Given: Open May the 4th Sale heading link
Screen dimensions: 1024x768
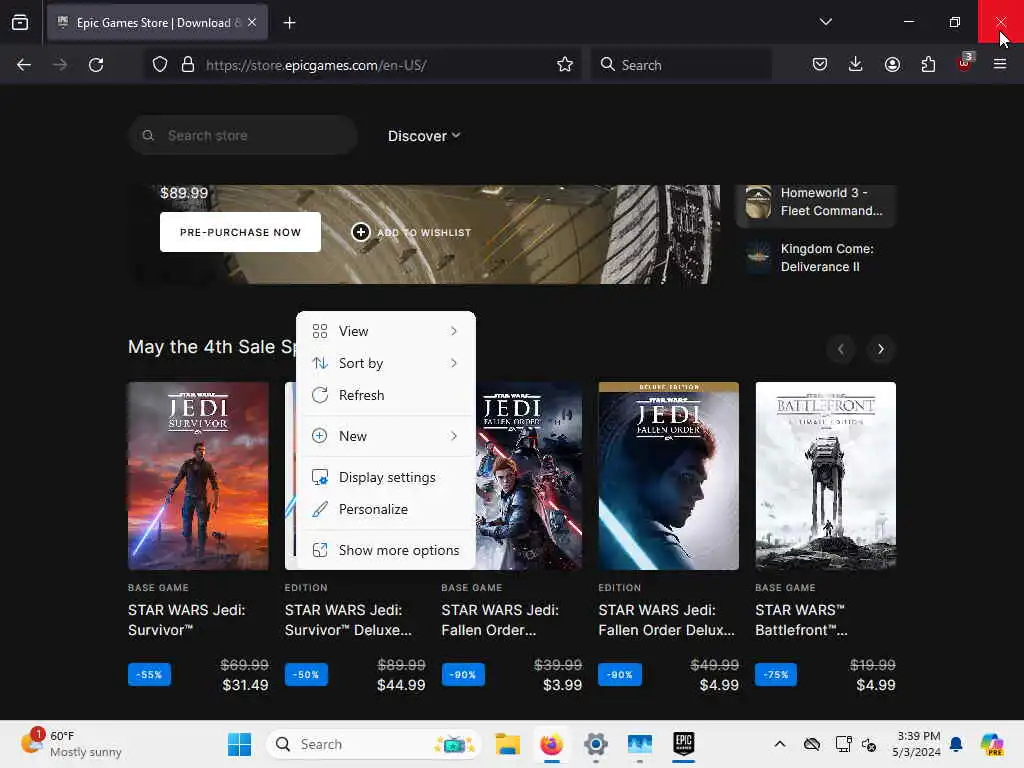Looking at the screenshot, I should pyautogui.click(x=212, y=347).
